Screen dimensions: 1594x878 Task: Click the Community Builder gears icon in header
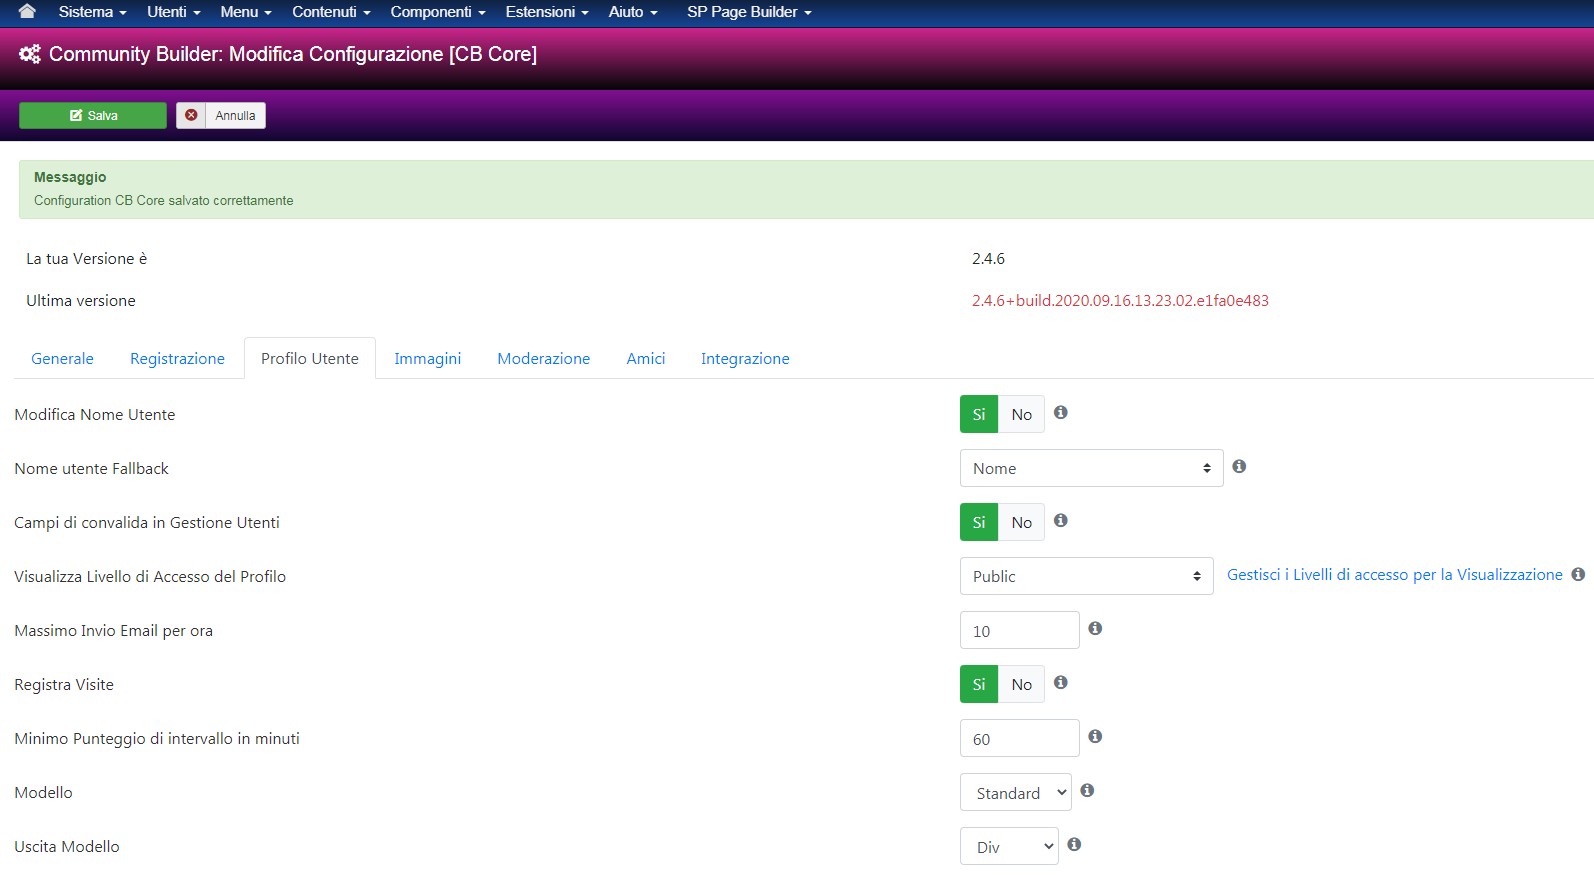pos(30,54)
